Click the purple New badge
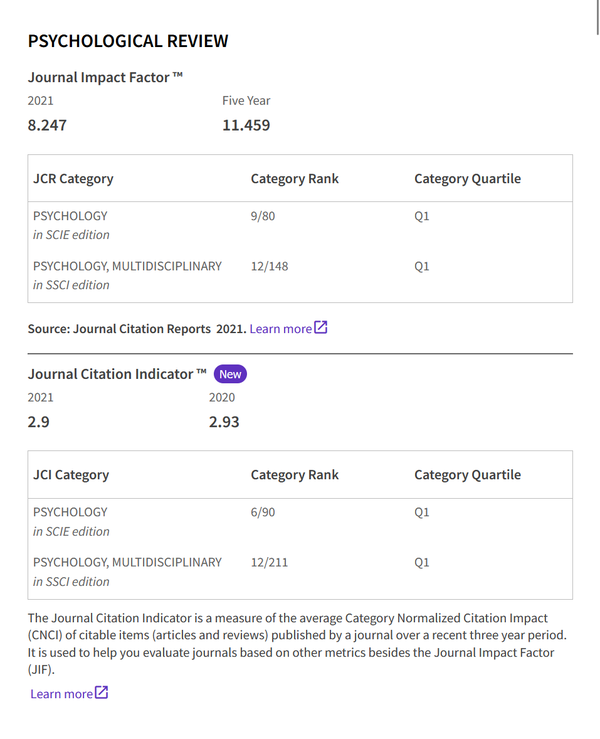 click(x=230, y=374)
